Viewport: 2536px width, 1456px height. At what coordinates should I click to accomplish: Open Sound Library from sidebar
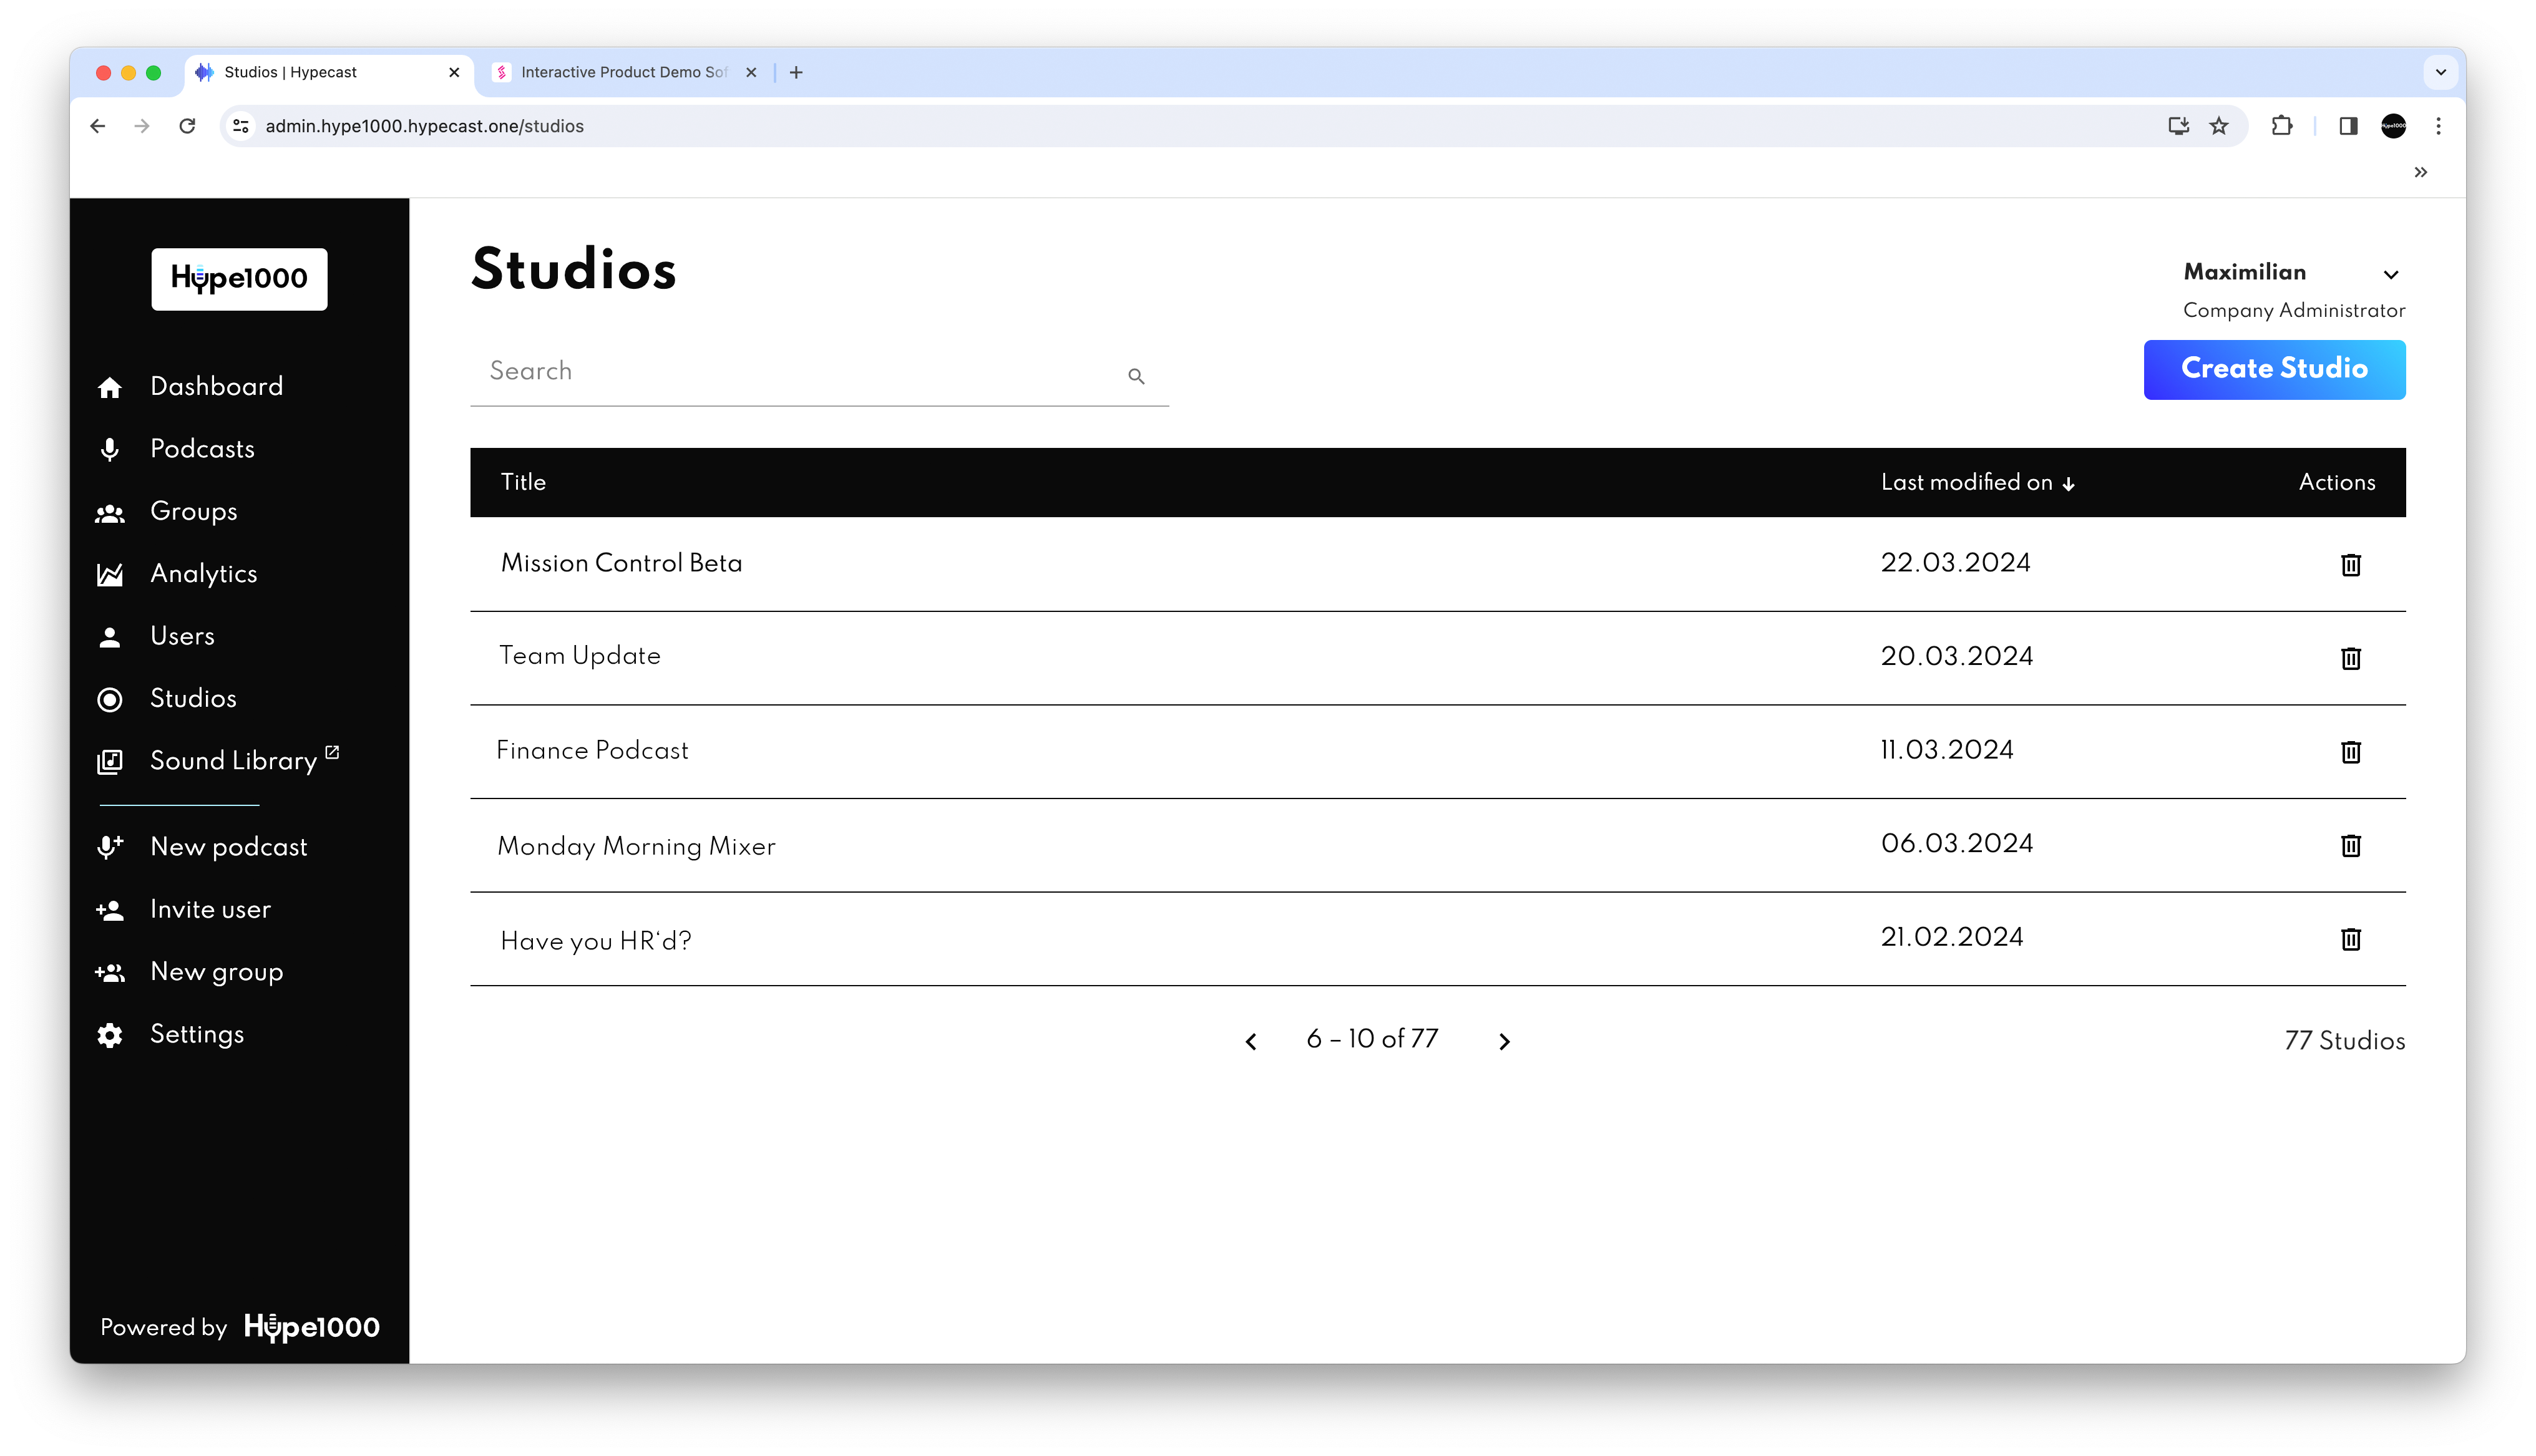pyautogui.click(x=233, y=761)
